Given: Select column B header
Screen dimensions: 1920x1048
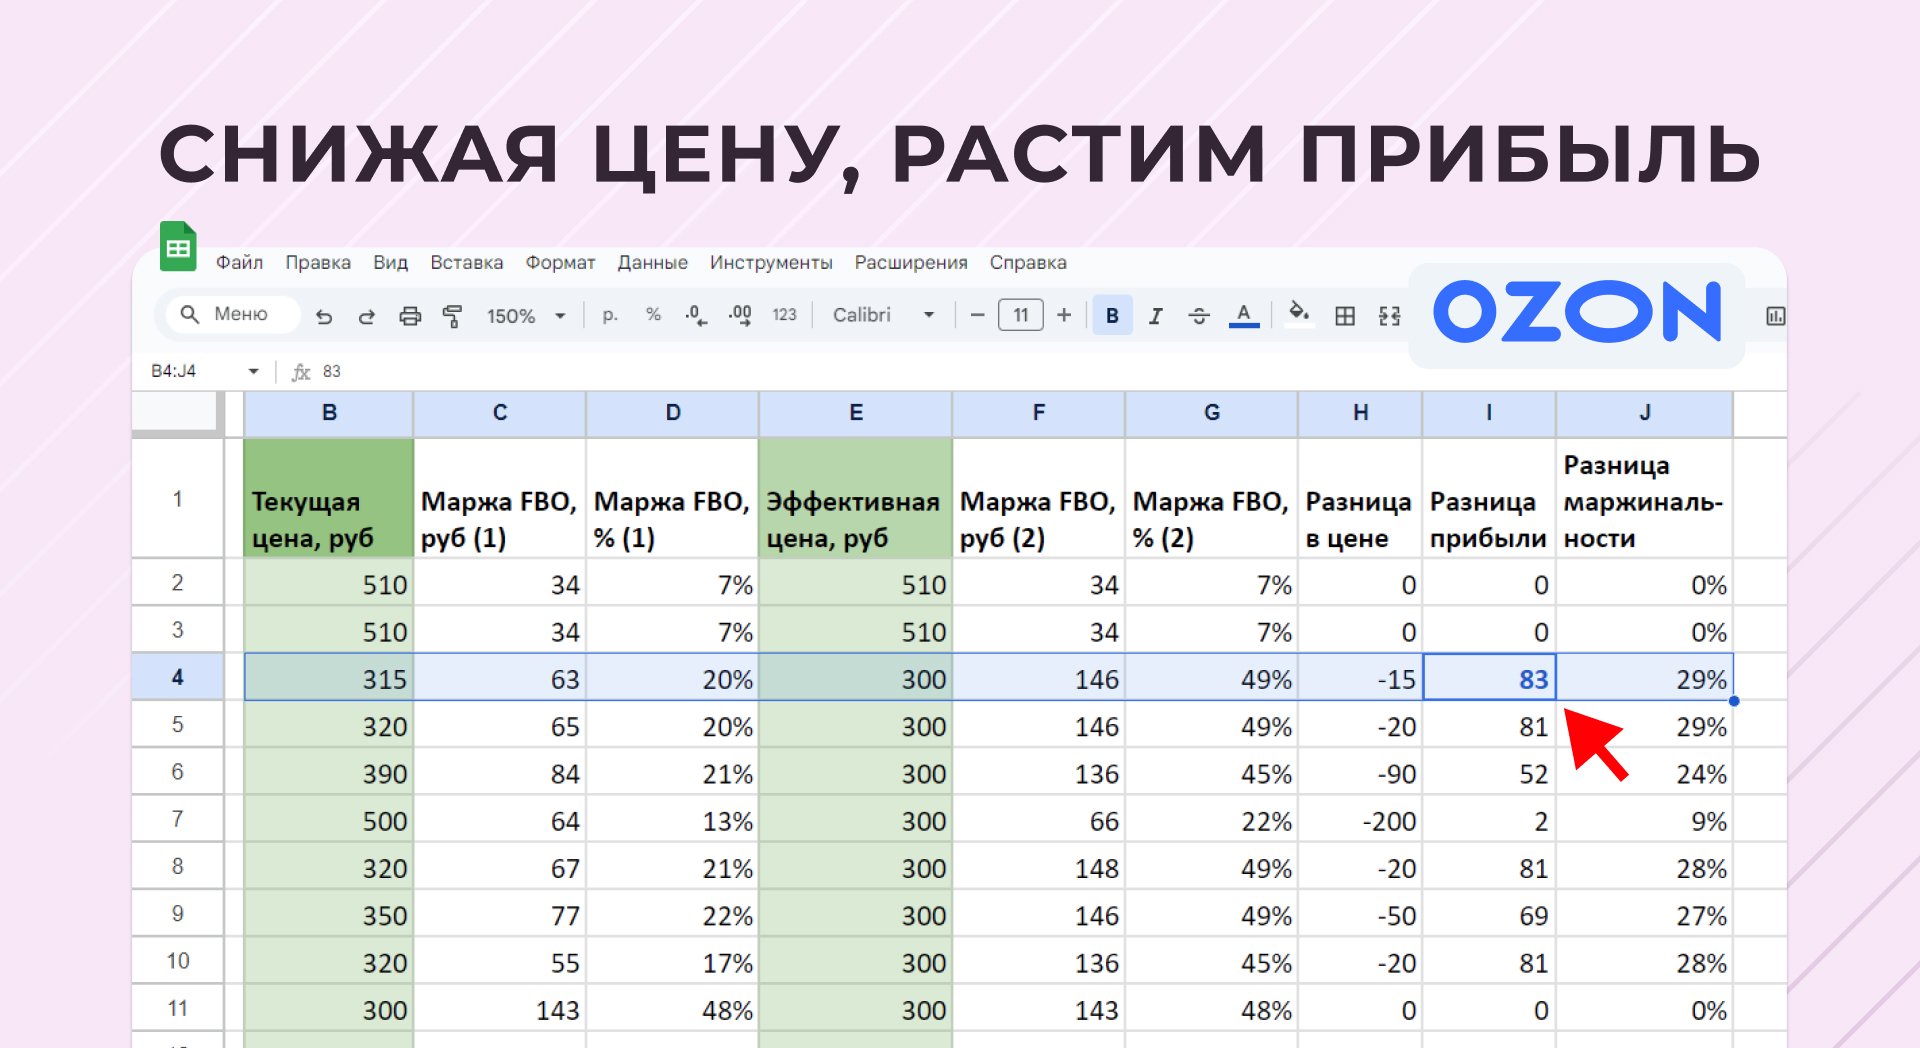Looking at the screenshot, I should pyautogui.click(x=329, y=413).
